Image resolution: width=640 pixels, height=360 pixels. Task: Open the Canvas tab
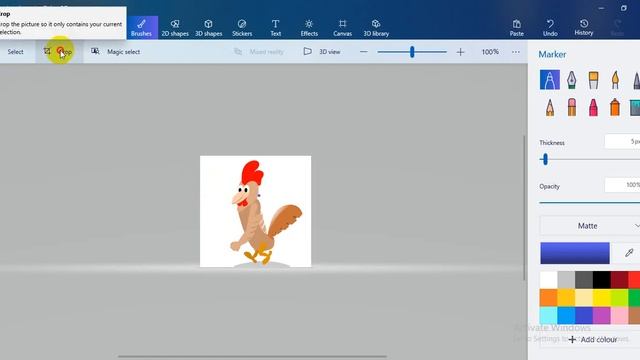(x=342, y=28)
